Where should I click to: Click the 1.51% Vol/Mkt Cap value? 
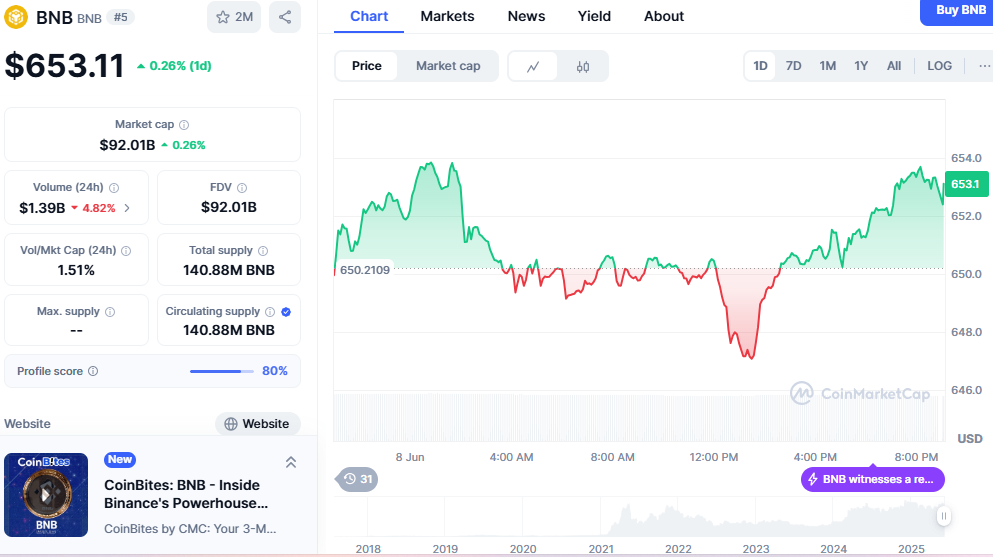(76, 270)
